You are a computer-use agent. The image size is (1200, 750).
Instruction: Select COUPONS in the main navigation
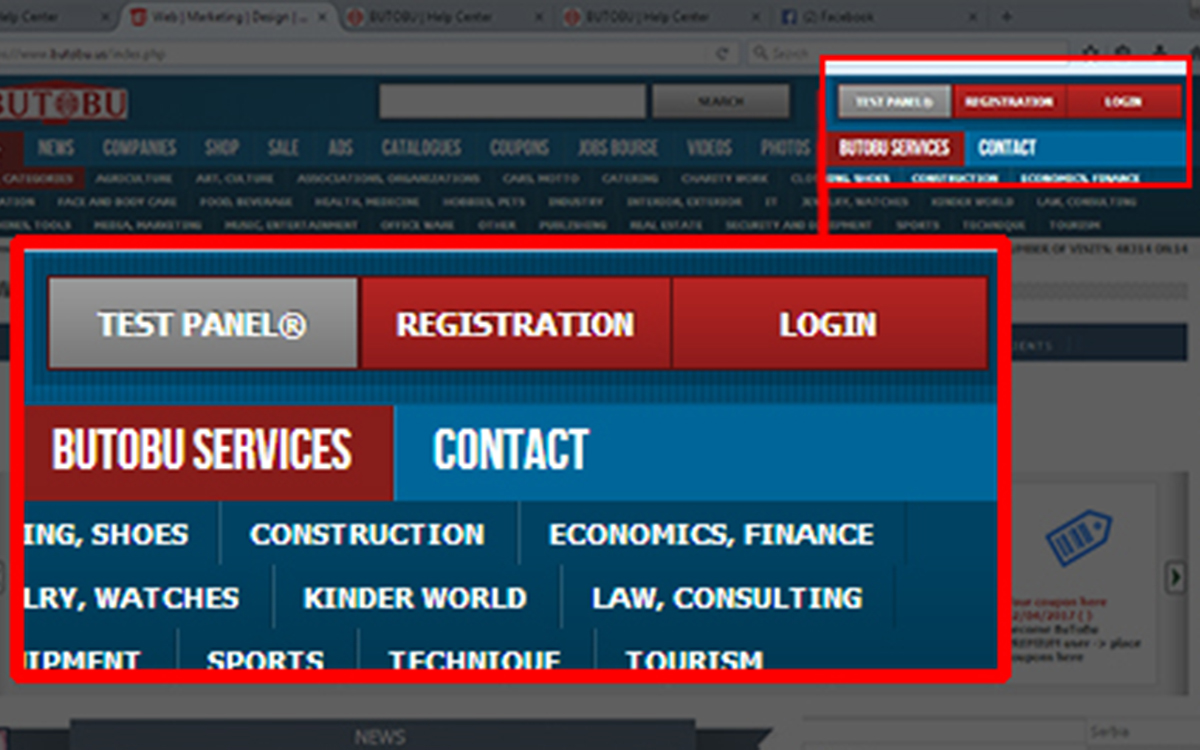click(518, 148)
